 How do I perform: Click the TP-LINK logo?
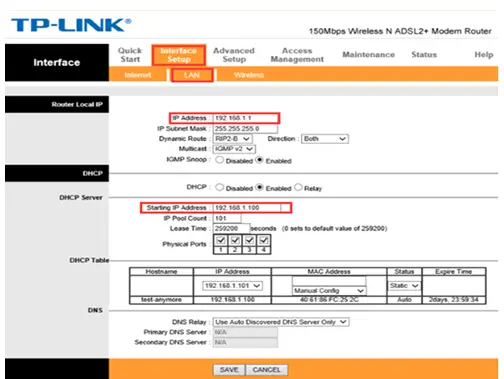(x=71, y=25)
